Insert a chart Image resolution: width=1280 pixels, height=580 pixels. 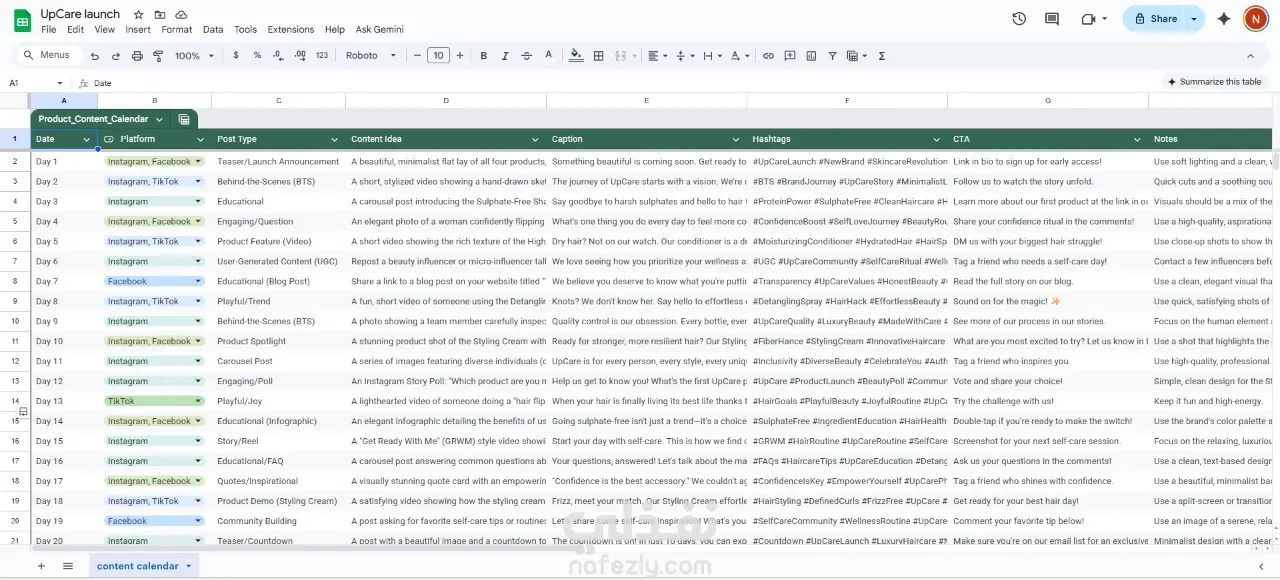click(811, 56)
